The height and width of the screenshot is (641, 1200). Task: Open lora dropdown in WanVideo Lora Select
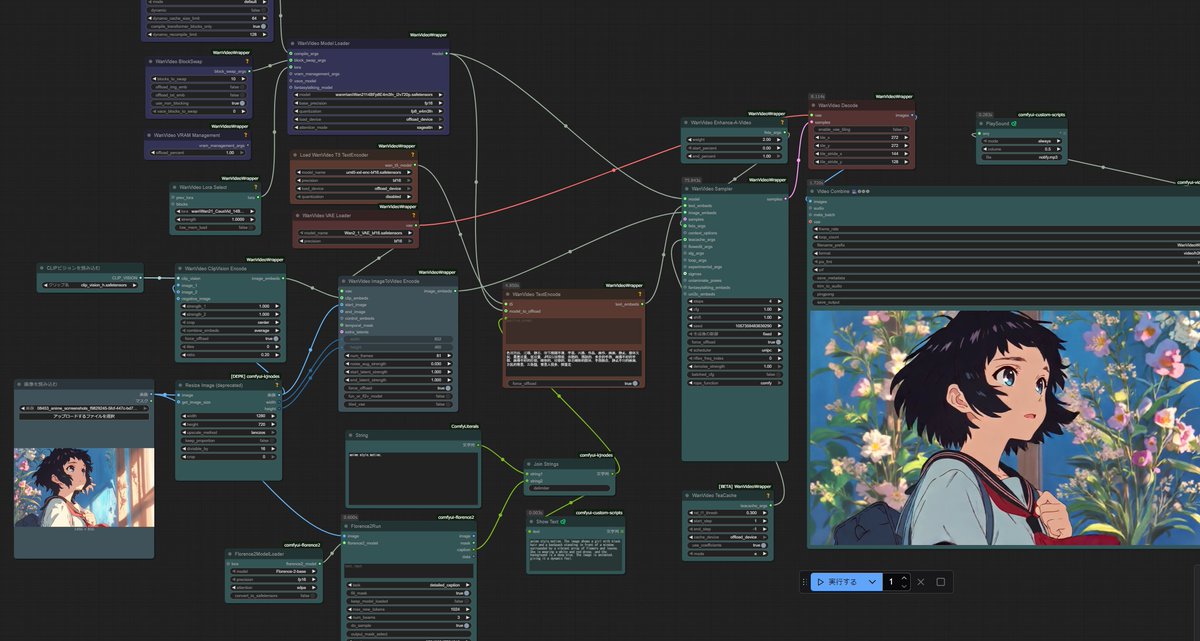216,211
